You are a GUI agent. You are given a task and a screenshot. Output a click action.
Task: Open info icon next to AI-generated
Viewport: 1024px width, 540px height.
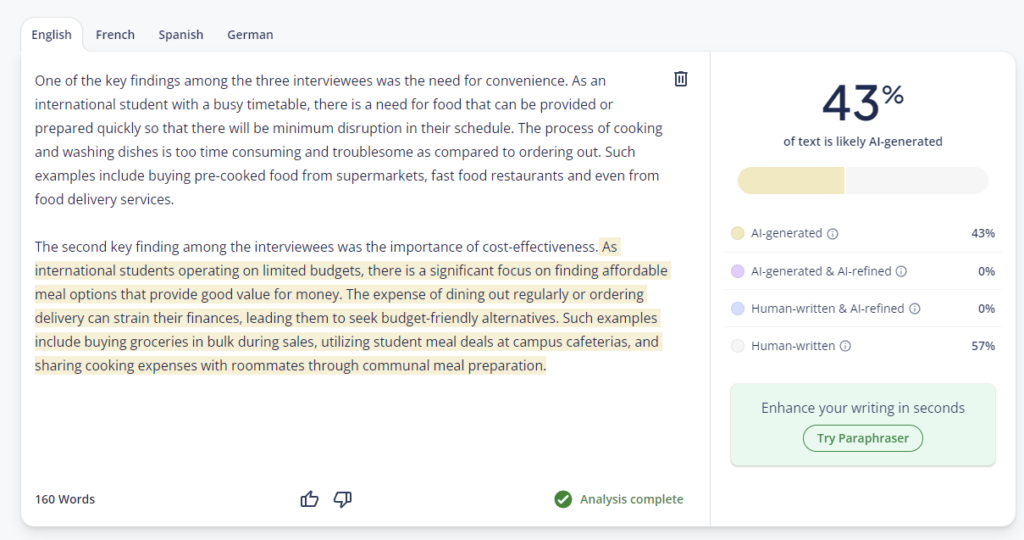tap(833, 234)
